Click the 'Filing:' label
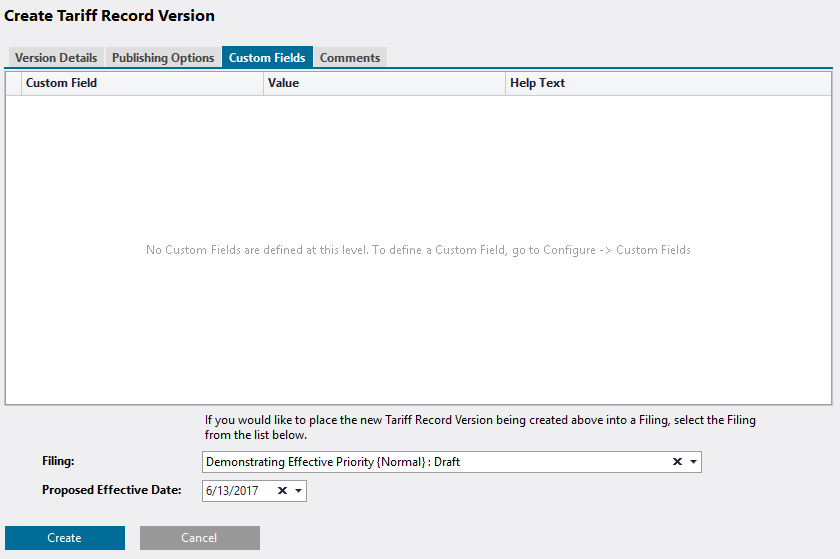Viewport: 840px width, 559px height. (x=59, y=461)
